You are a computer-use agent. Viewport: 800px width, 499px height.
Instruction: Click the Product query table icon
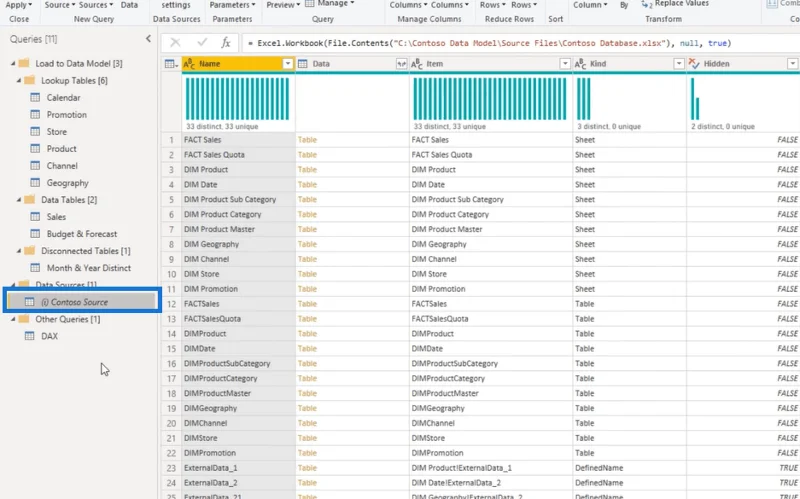point(35,148)
